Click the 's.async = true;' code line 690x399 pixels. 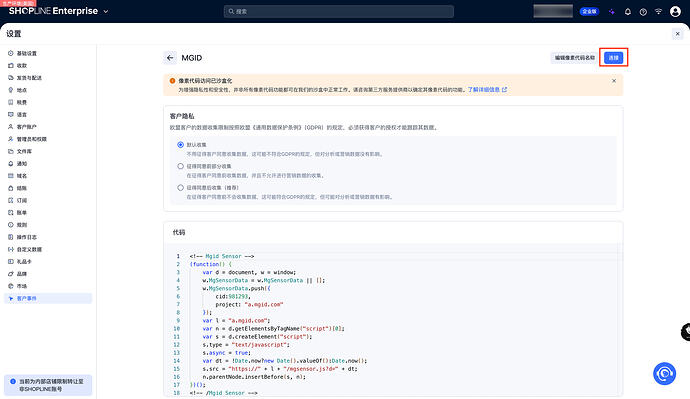[x=227, y=353]
